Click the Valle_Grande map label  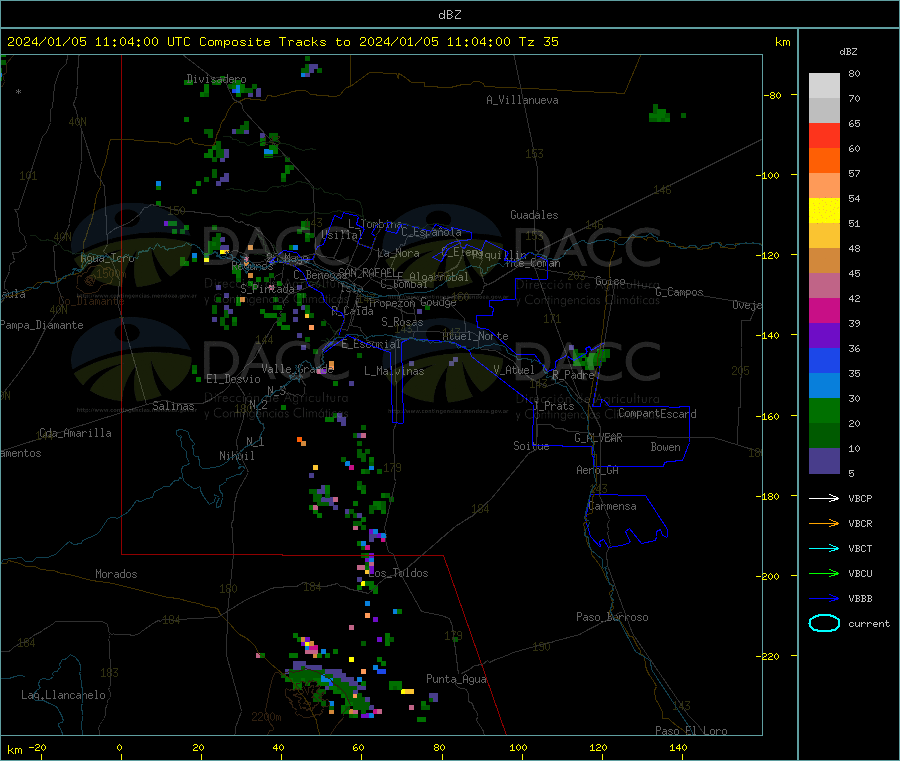297,368
